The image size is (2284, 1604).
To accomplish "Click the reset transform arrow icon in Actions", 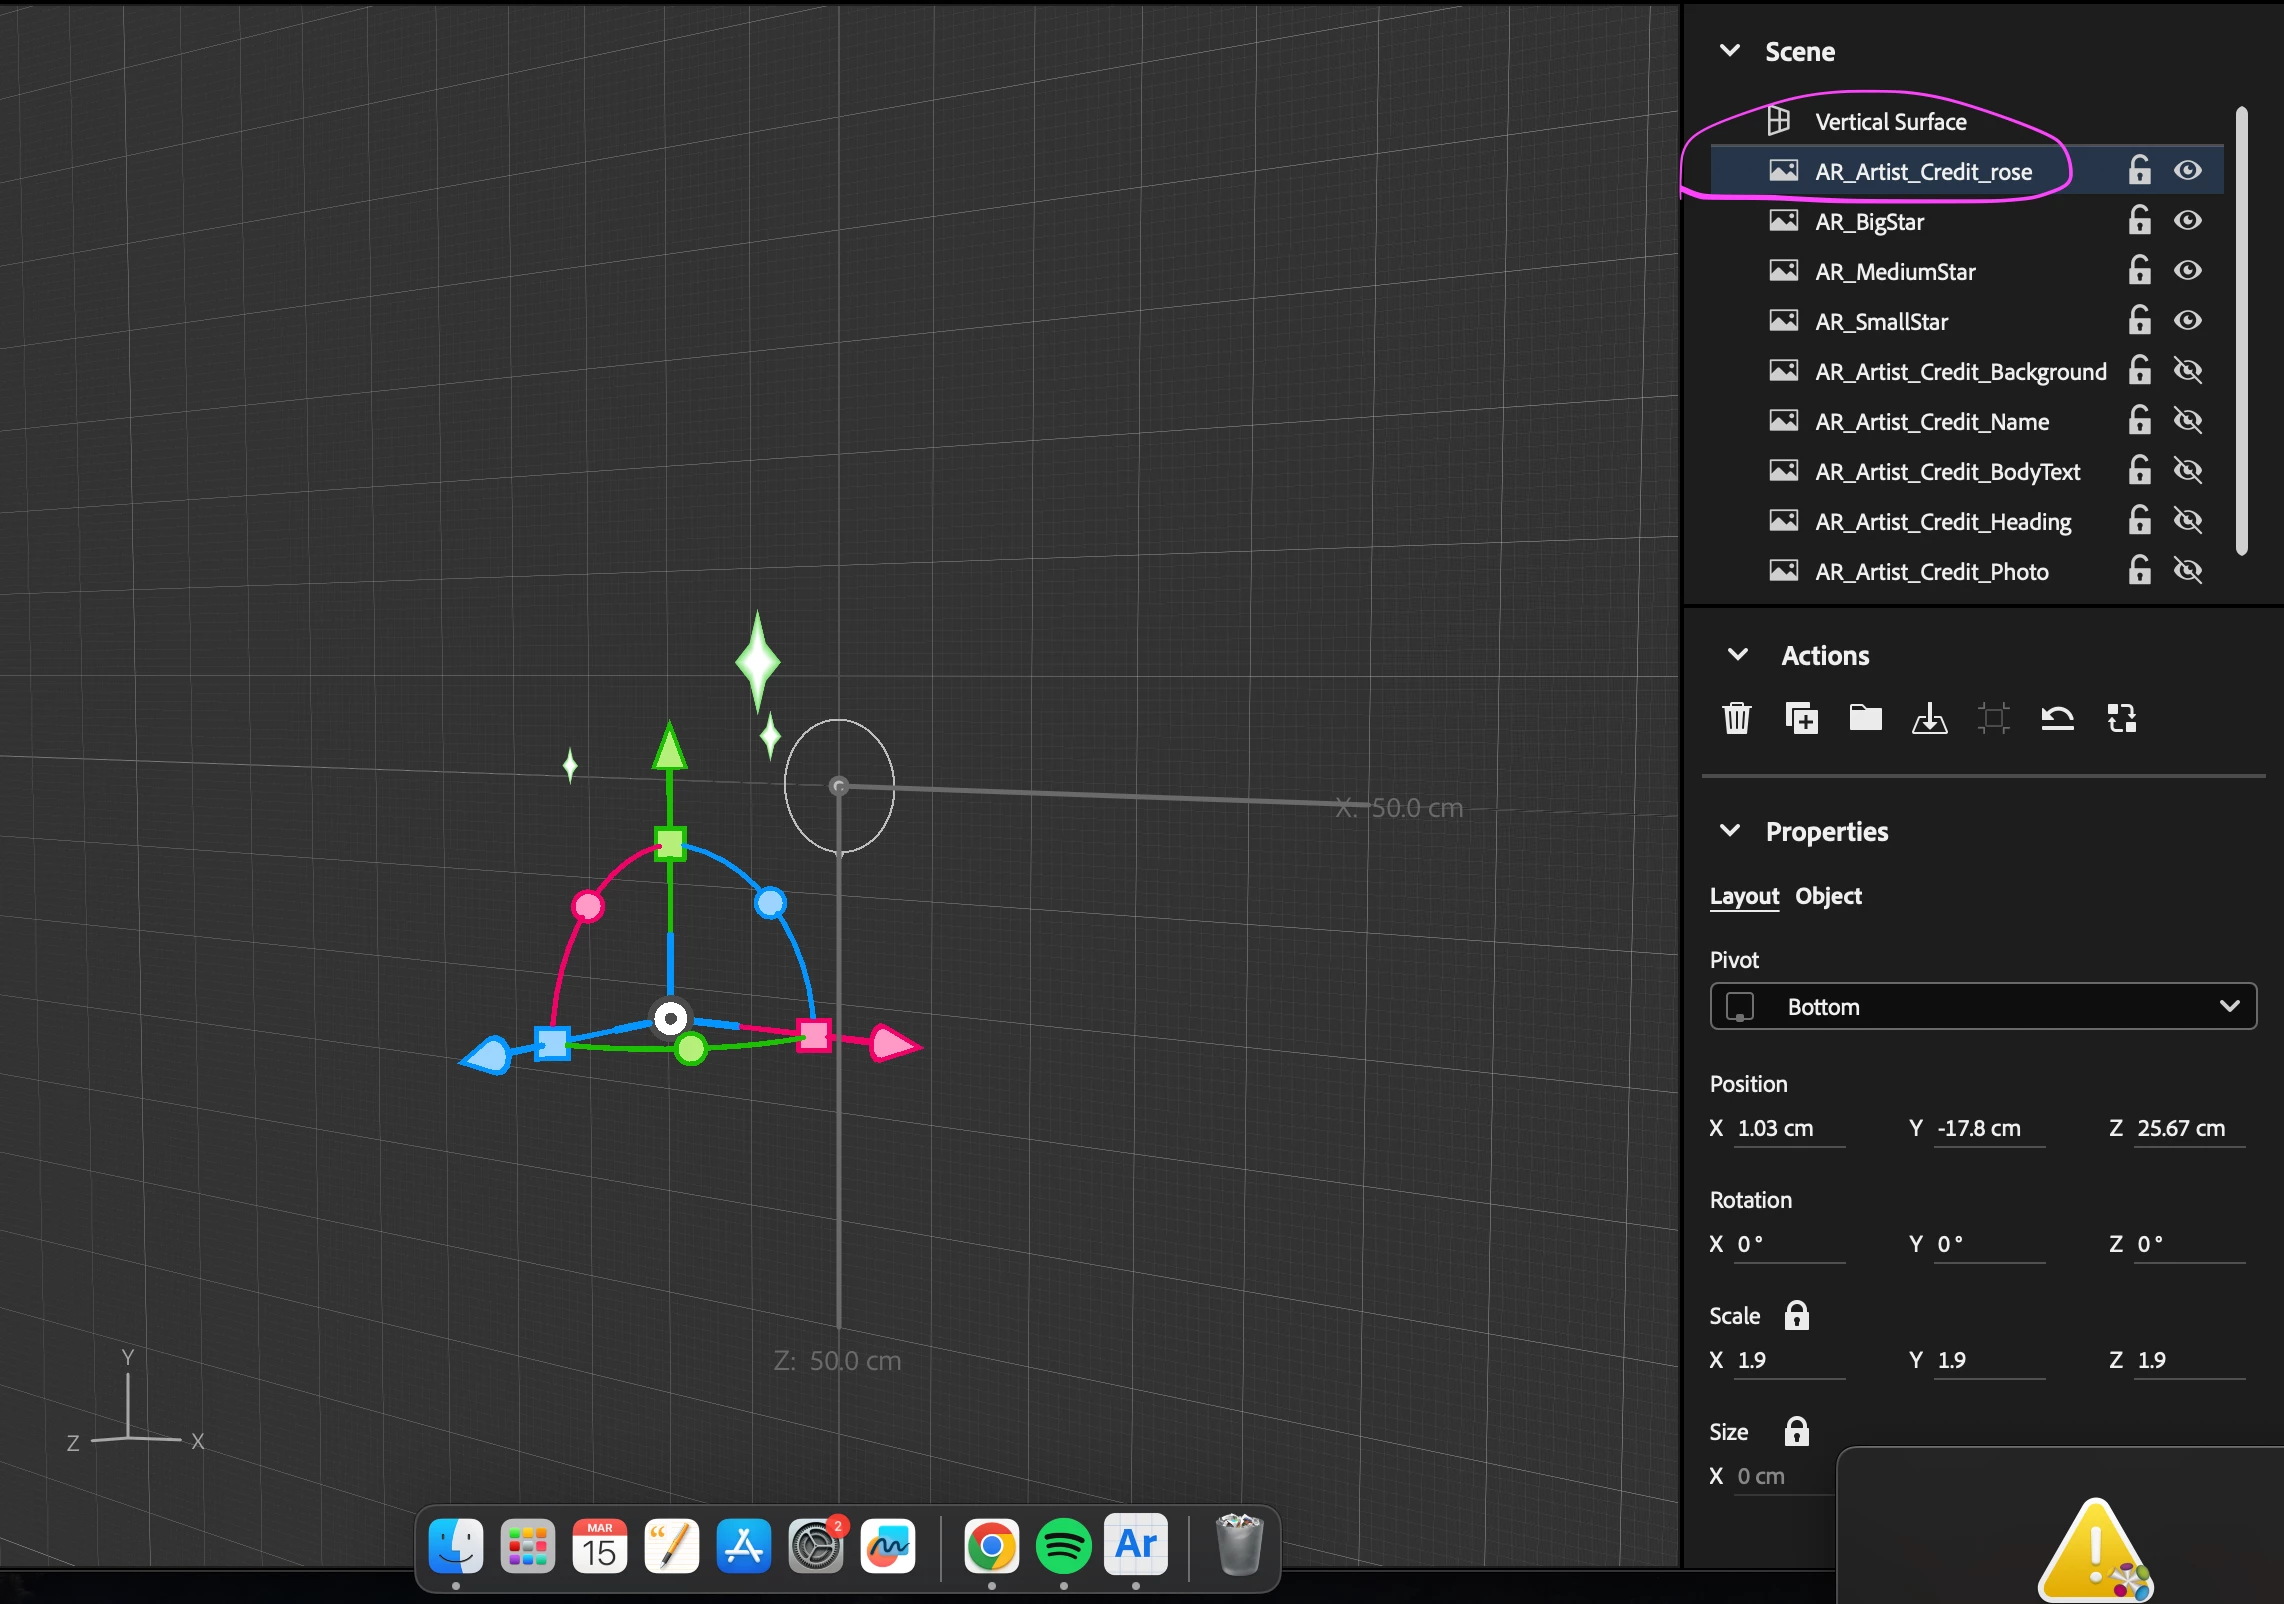I will click(x=2057, y=718).
